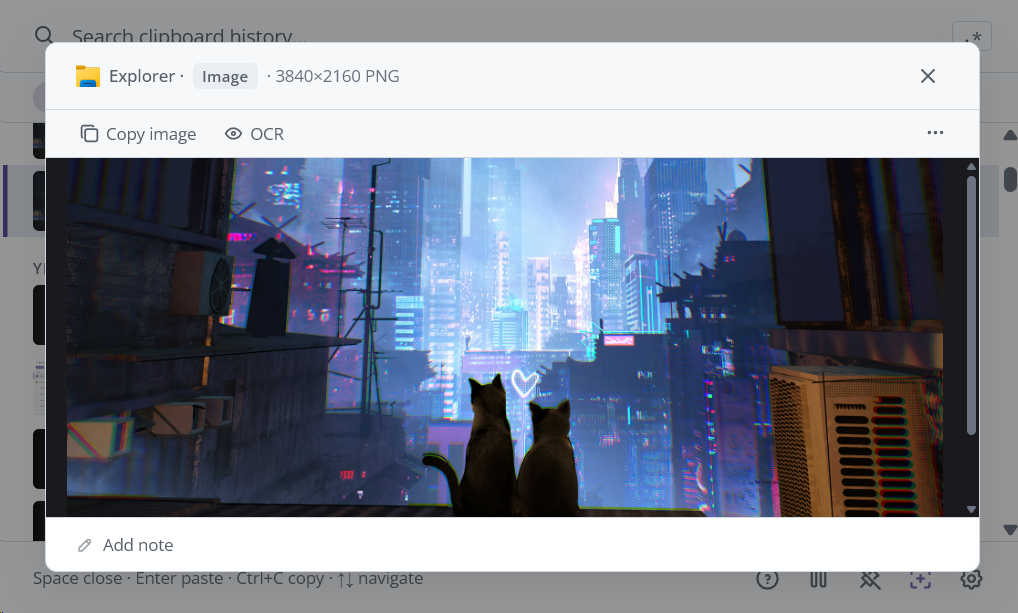Click the screen capture region icon
The image size is (1018, 613).
(920, 579)
